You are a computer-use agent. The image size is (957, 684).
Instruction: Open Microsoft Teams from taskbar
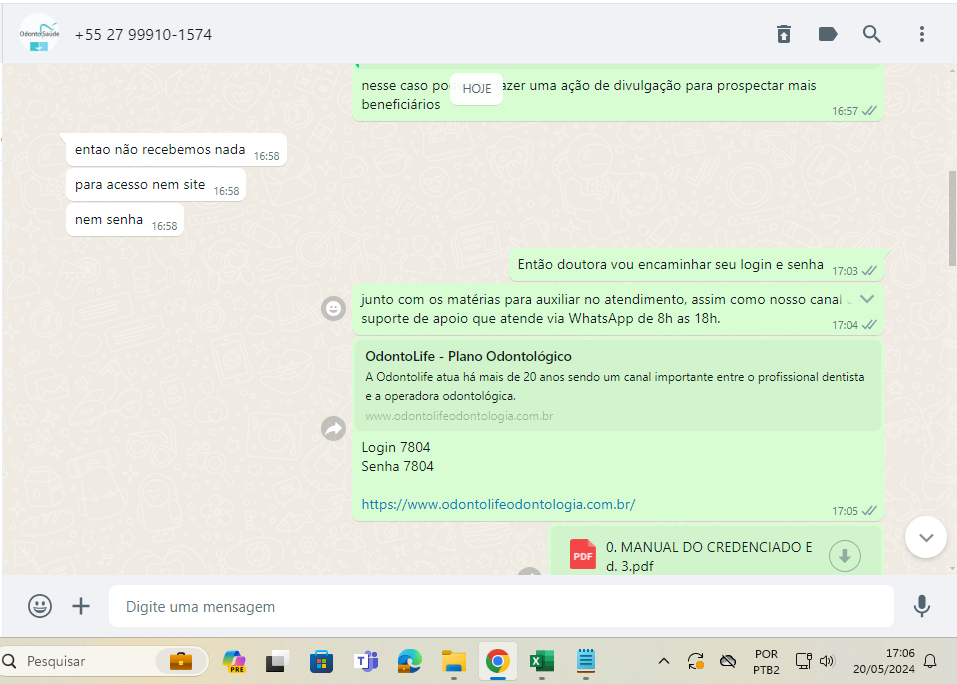pyautogui.click(x=366, y=661)
